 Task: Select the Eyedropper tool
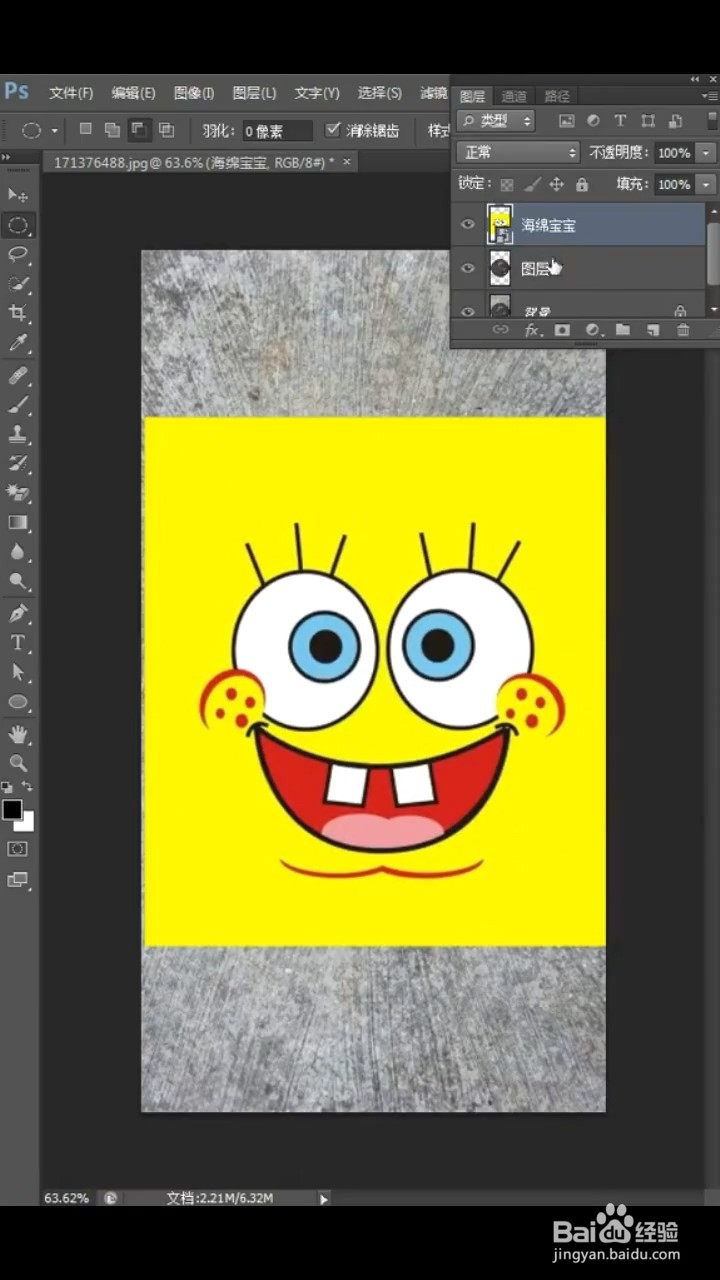click(18, 344)
